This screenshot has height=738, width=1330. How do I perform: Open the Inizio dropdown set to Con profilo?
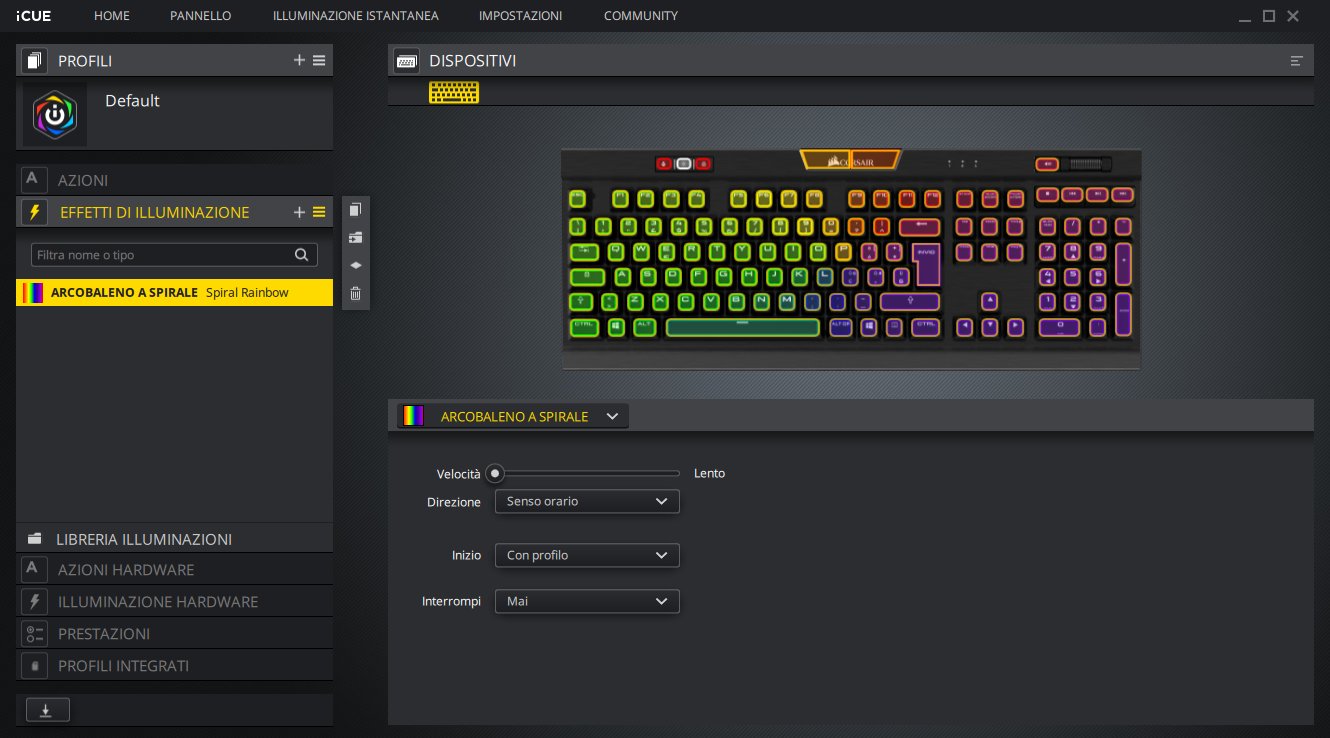click(x=587, y=555)
